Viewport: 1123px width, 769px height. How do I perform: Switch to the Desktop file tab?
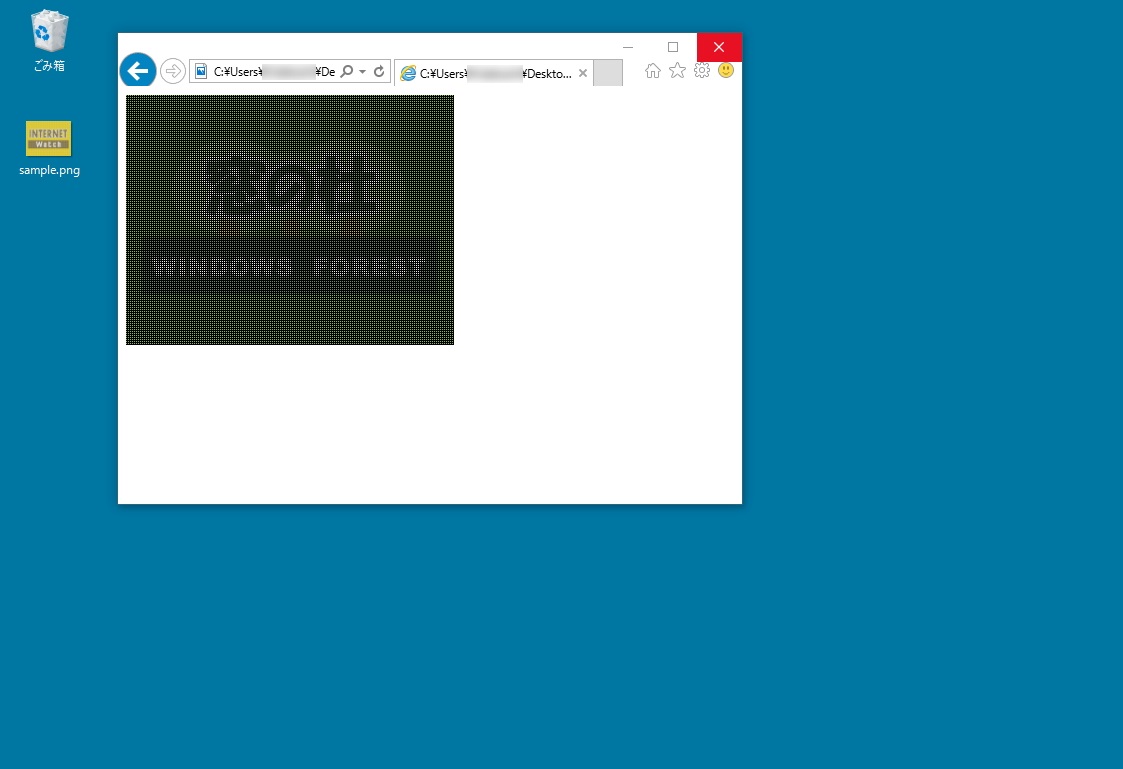[x=490, y=73]
